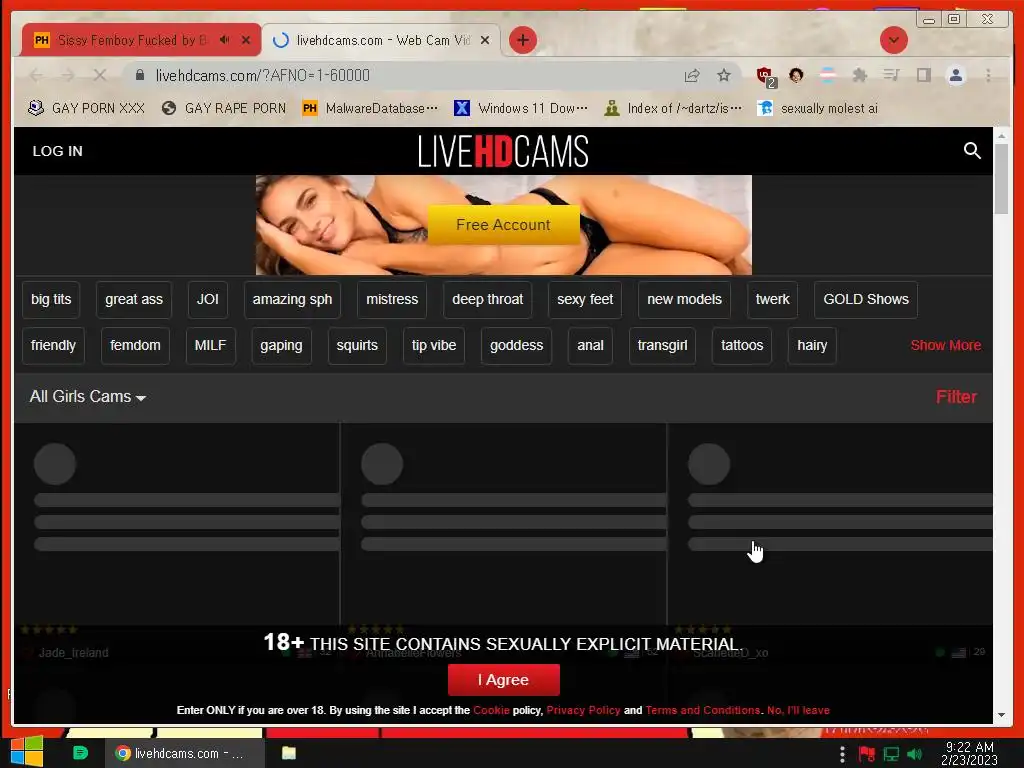Stop loading the page with the X button
The image size is (1024, 768).
tap(99, 76)
